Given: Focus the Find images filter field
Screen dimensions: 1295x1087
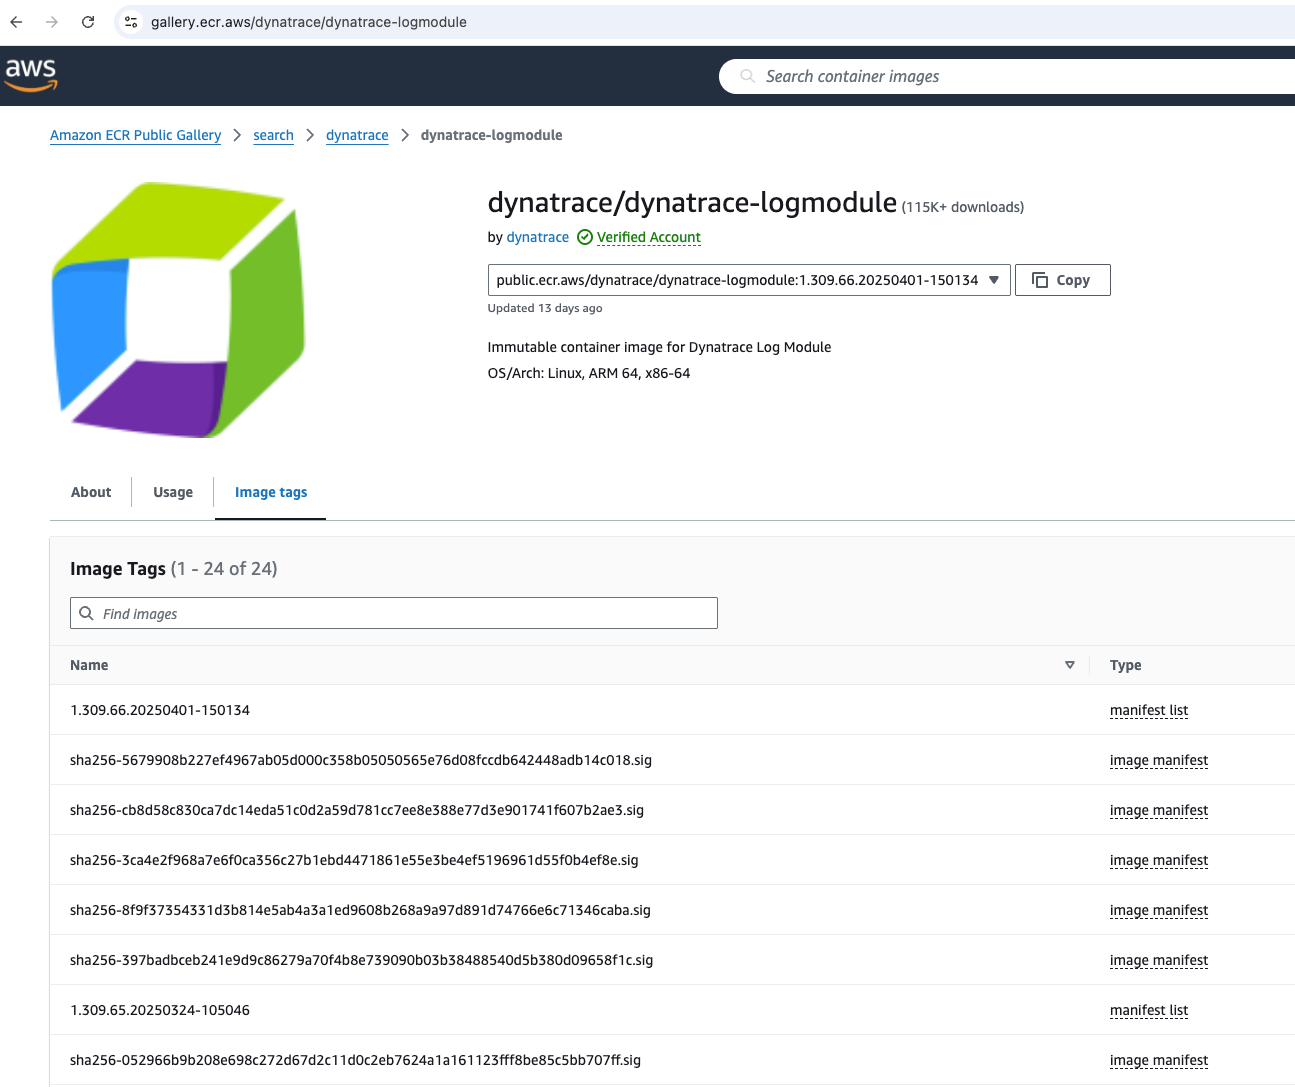Looking at the screenshot, I should click(x=394, y=613).
